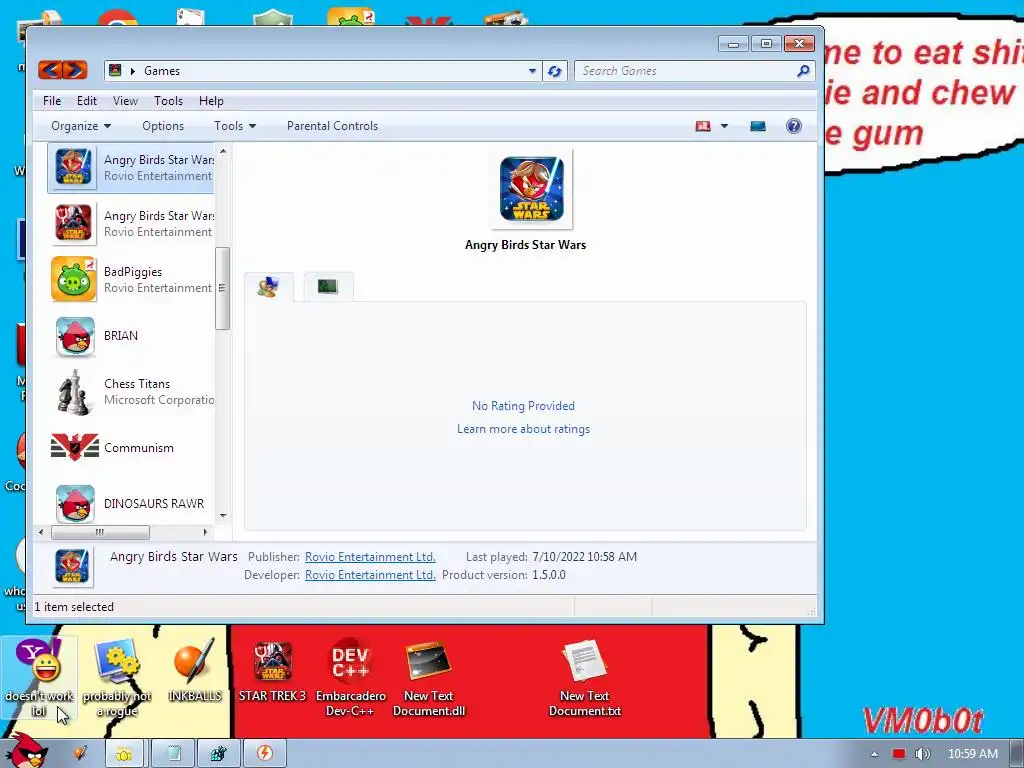Screen dimensions: 1024x768
Task: Click the taskbar clock showing 10:59 AM
Action: (x=972, y=754)
